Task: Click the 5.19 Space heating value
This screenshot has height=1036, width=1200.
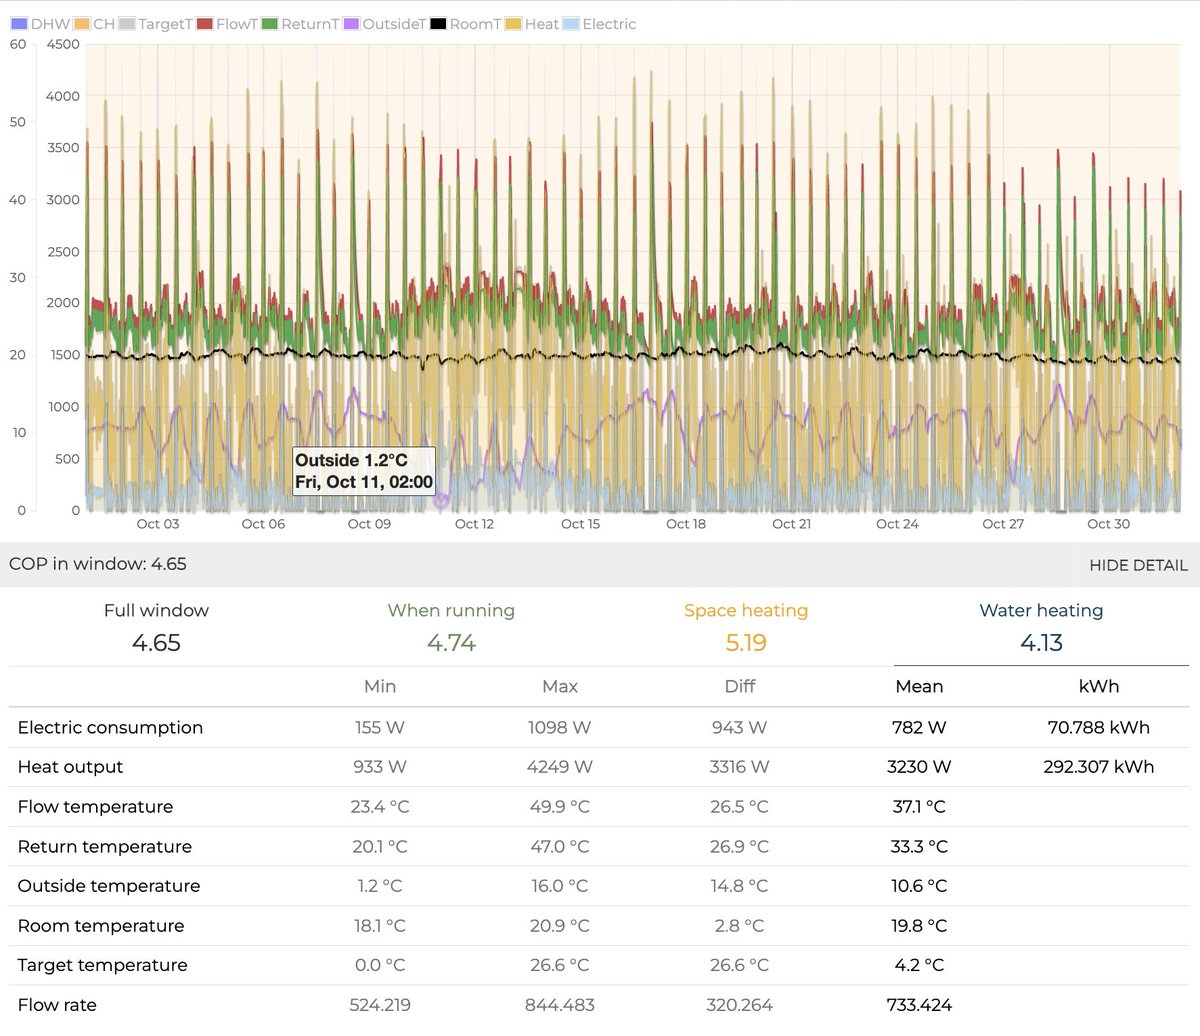Action: point(746,643)
